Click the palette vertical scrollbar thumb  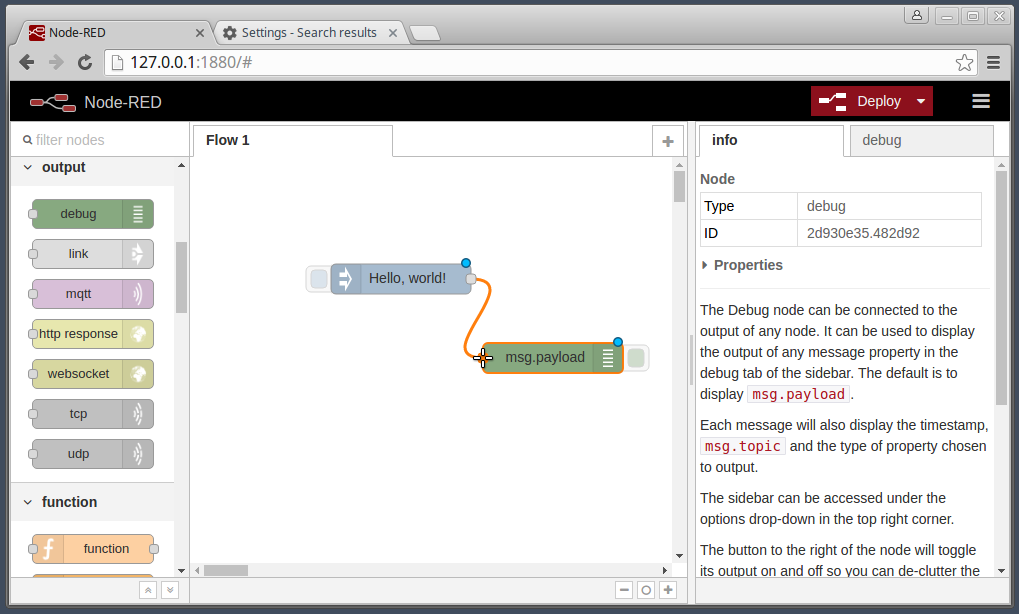click(x=181, y=277)
